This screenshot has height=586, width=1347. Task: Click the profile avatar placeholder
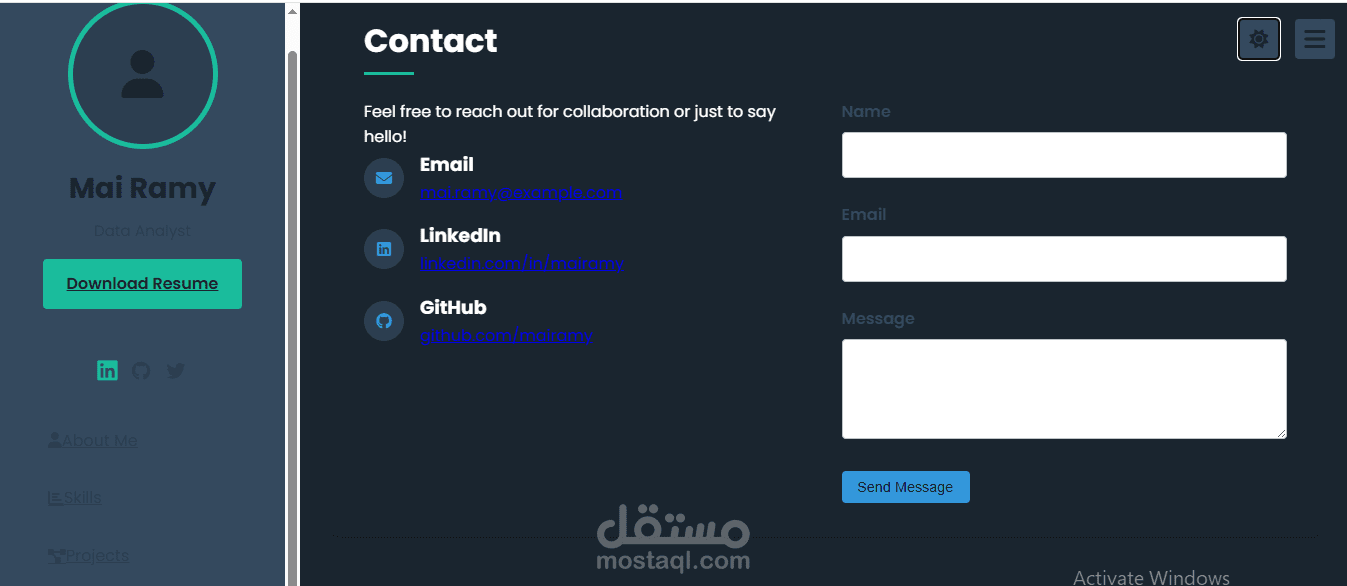(x=142, y=74)
